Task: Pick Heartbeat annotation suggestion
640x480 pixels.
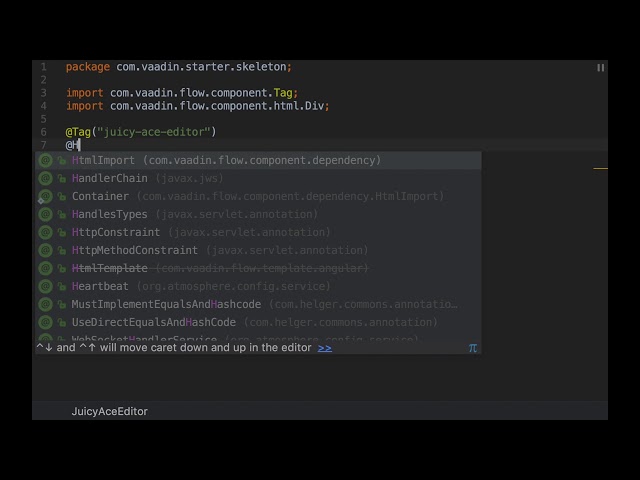Action: [258, 286]
